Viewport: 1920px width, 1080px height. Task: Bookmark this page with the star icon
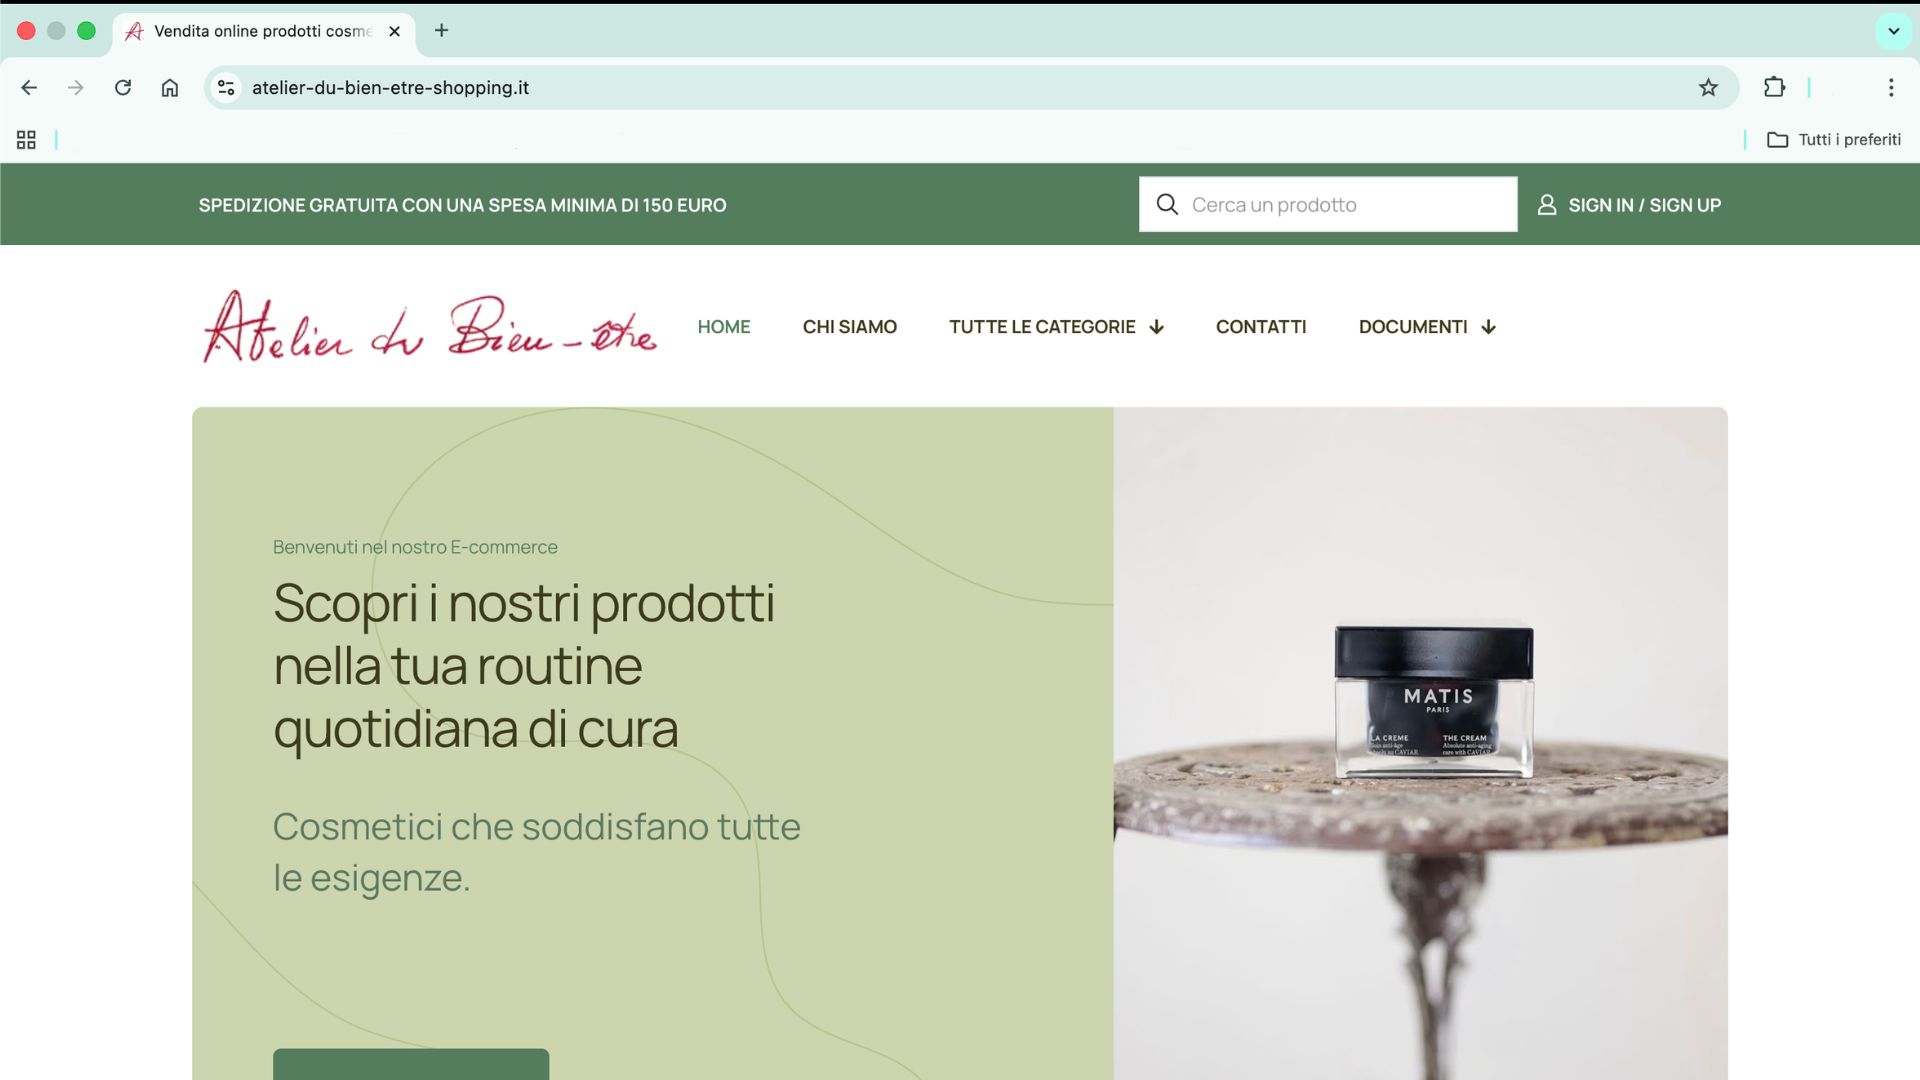coord(1708,88)
